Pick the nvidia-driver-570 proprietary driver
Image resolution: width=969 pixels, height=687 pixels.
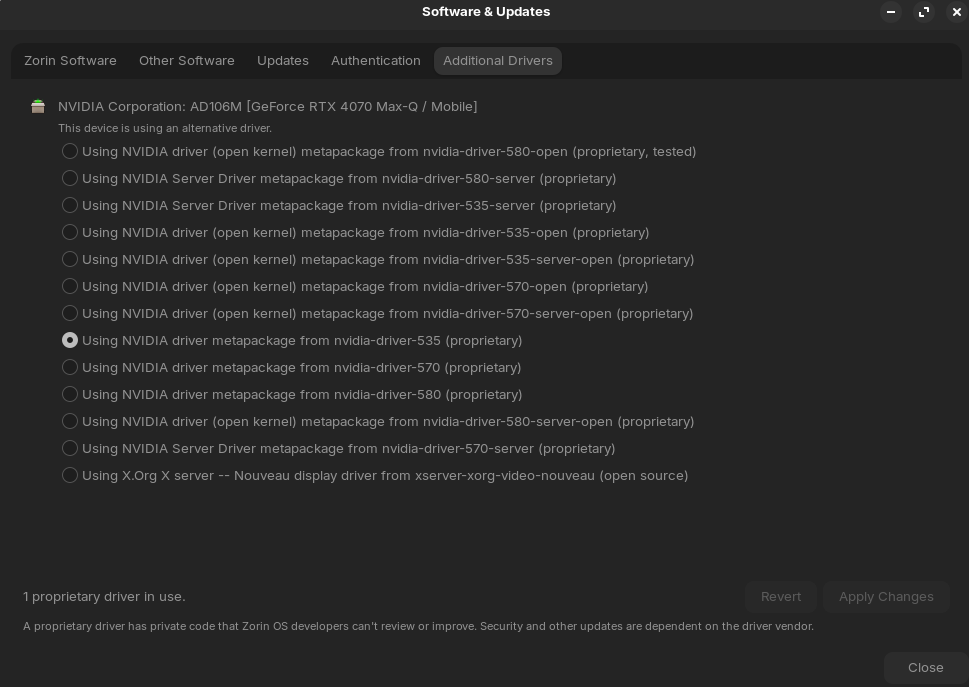pyautogui.click(x=70, y=367)
